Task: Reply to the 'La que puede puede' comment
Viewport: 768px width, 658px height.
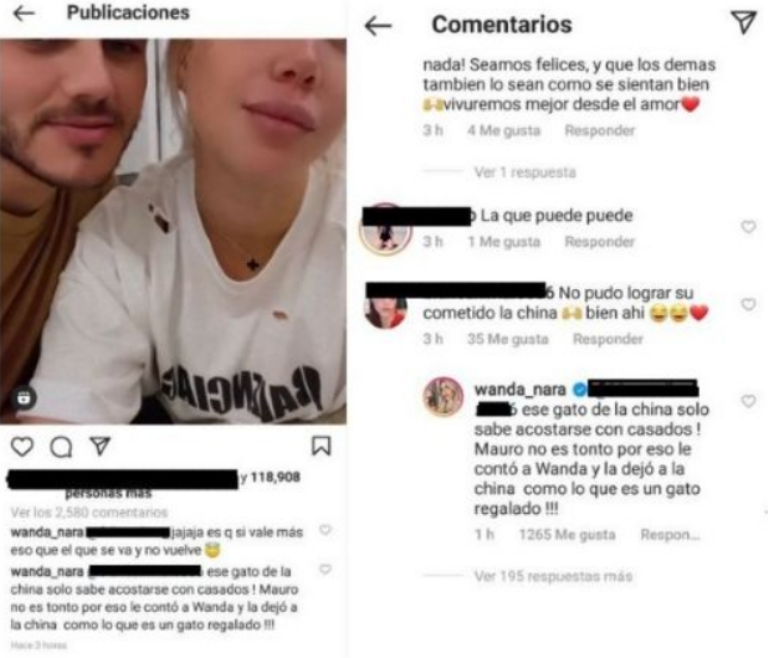Action: (x=600, y=242)
